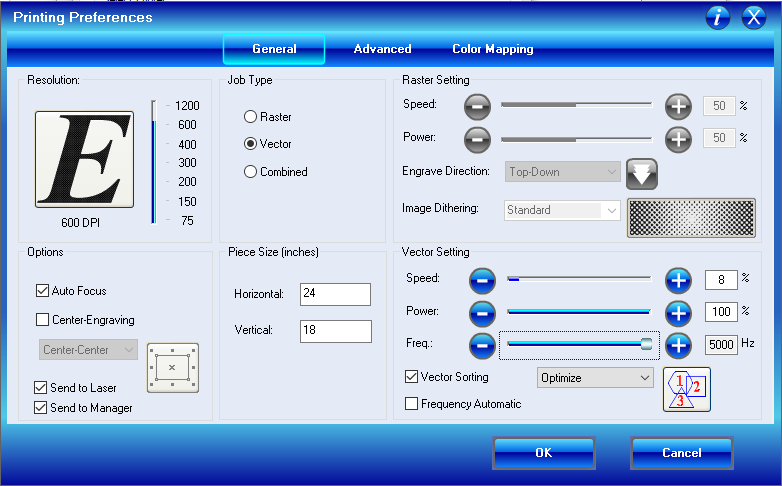Viewport: 782px width, 486px height.
Task: Click the Engrave Direction down-arrow icon
Action: point(642,174)
